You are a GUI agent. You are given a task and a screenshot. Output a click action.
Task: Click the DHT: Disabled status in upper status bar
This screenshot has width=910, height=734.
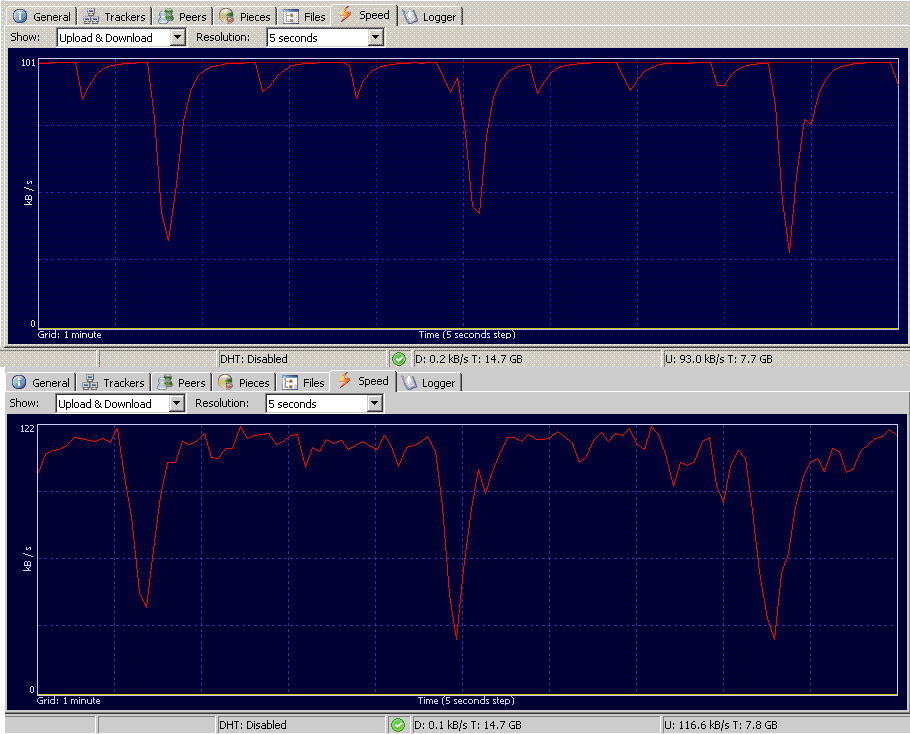[x=253, y=359]
